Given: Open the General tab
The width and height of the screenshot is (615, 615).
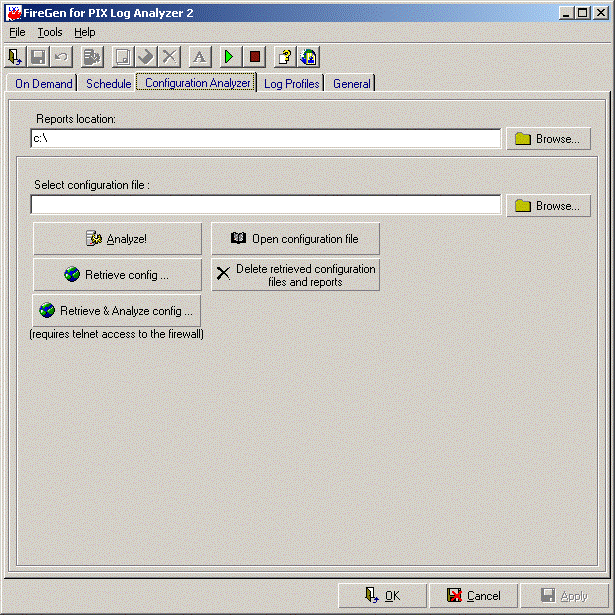Looking at the screenshot, I should pos(351,84).
